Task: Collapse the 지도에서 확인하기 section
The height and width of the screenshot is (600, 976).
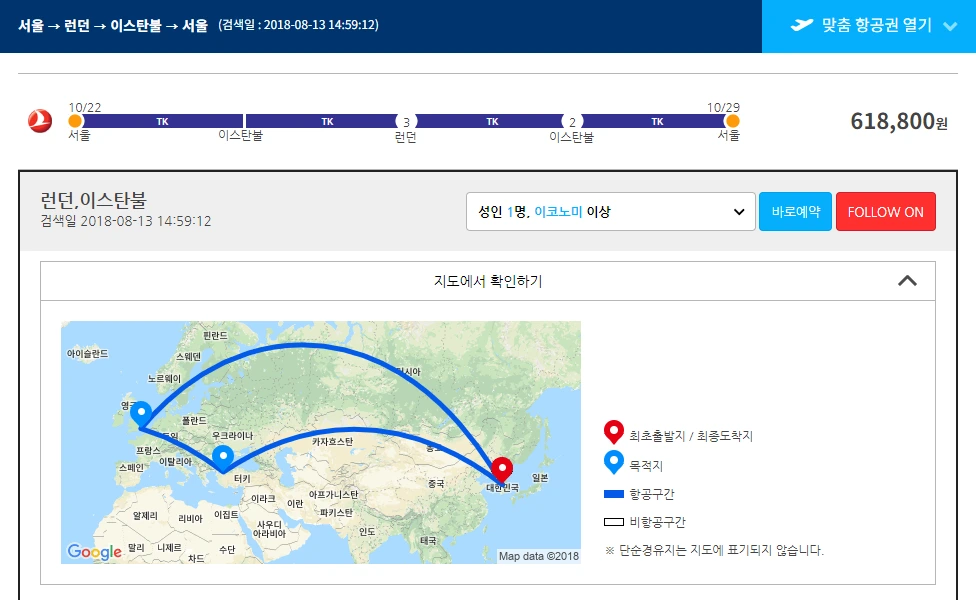Action: tap(908, 281)
